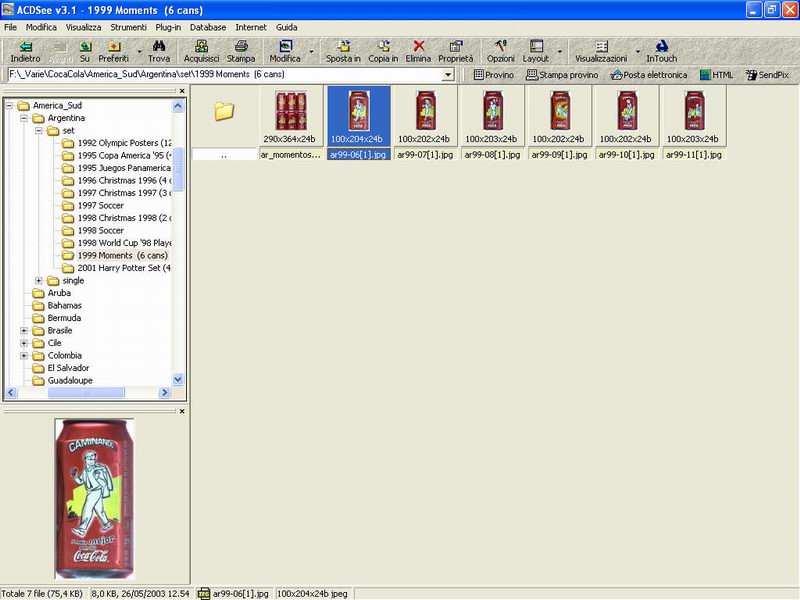The width and height of the screenshot is (800, 600).
Task: Click the ar99-10[1].jpg file name
Action: 627,155
